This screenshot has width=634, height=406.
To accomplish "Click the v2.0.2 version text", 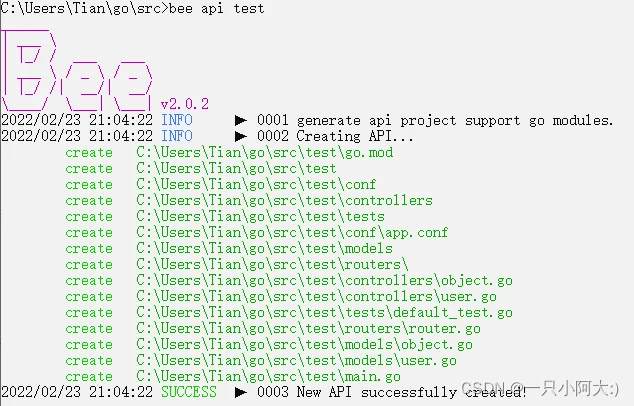I will point(185,104).
